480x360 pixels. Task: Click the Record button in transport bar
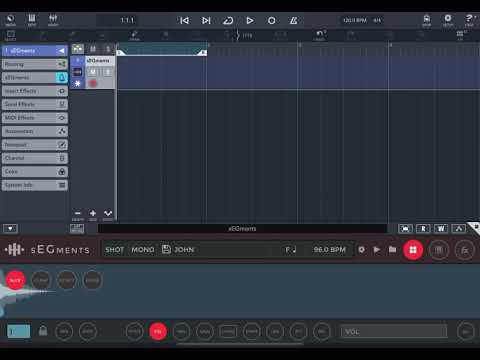tap(272, 21)
